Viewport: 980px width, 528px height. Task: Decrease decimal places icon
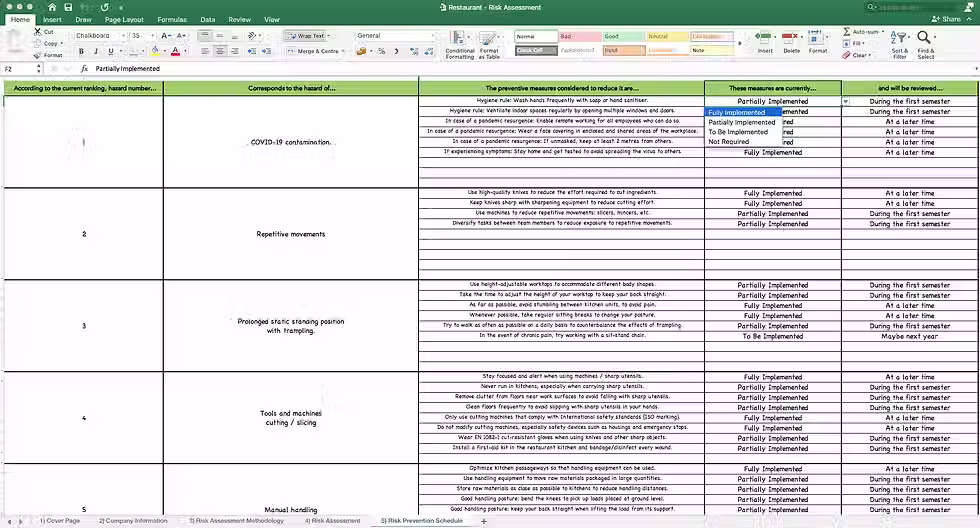tap(429, 51)
